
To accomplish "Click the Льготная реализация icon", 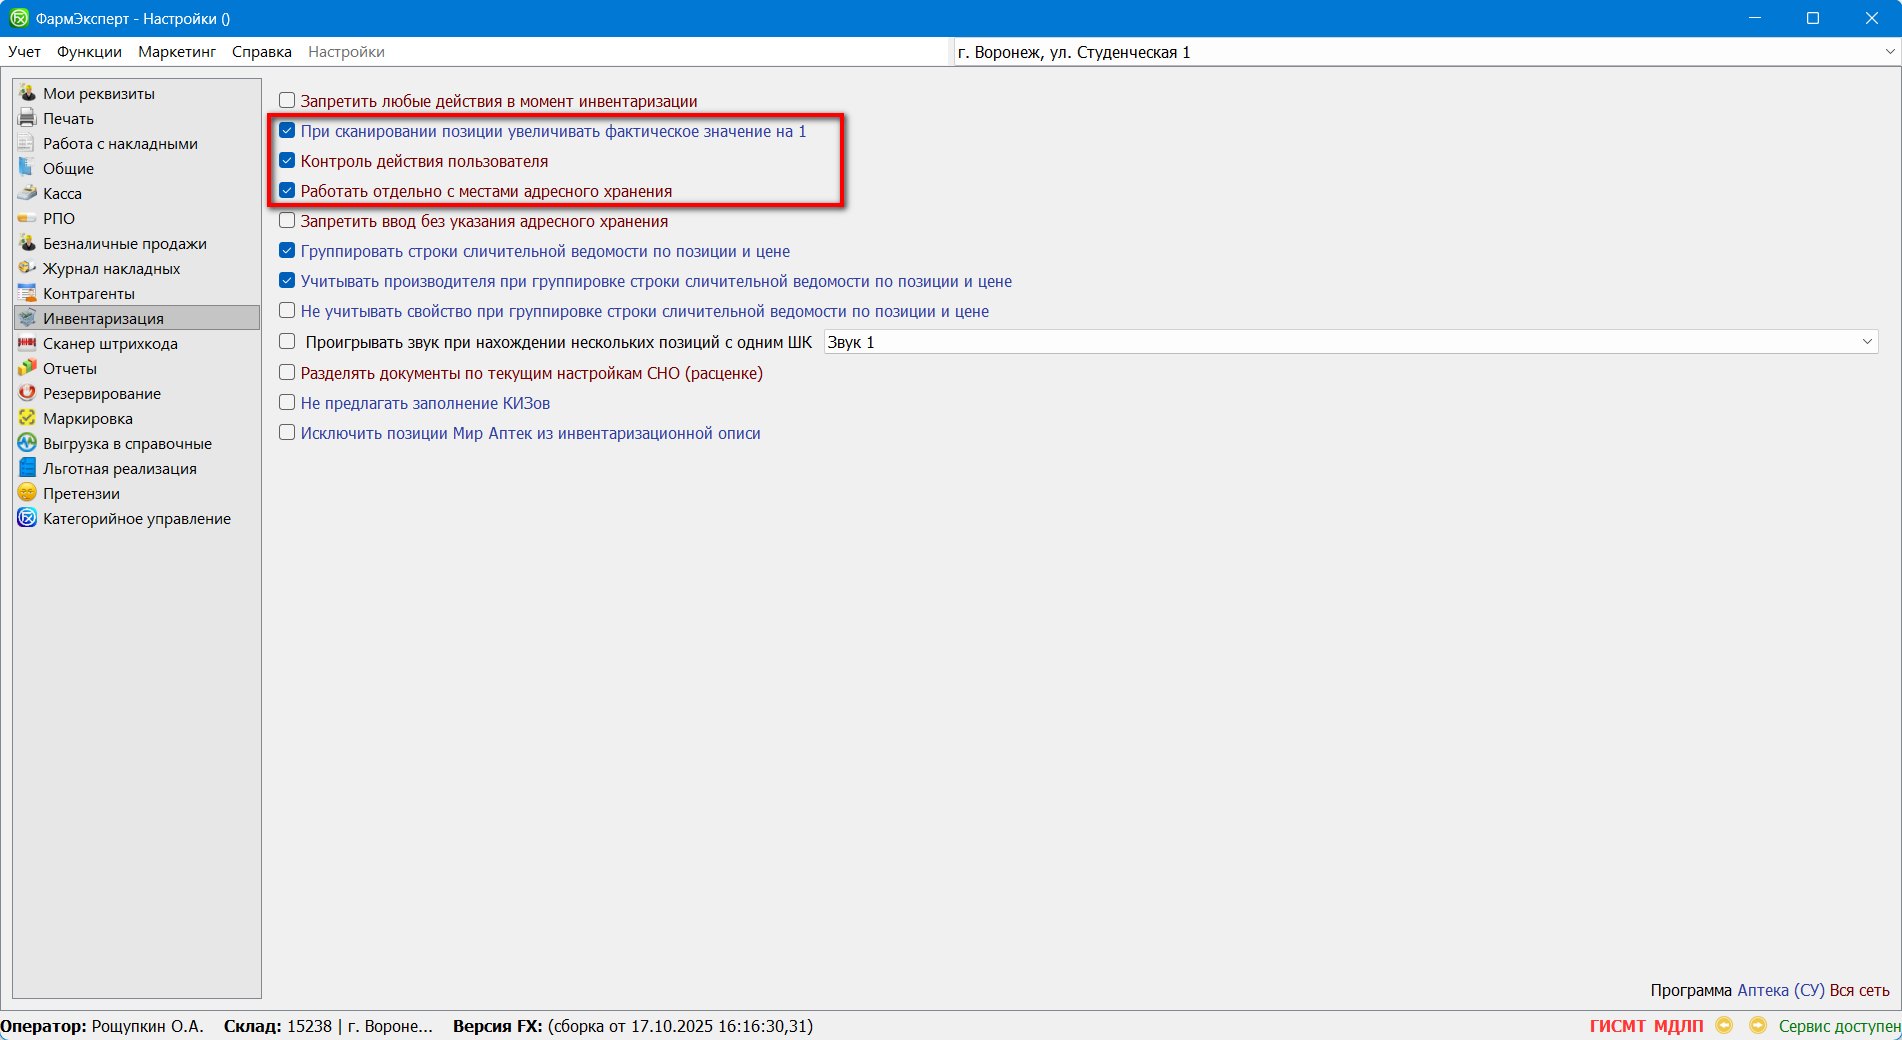I will [x=27, y=468].
